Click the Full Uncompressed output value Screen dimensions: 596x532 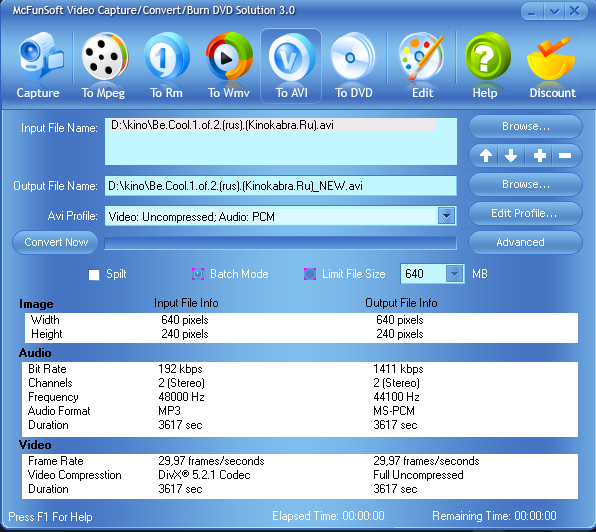[418, 475]
